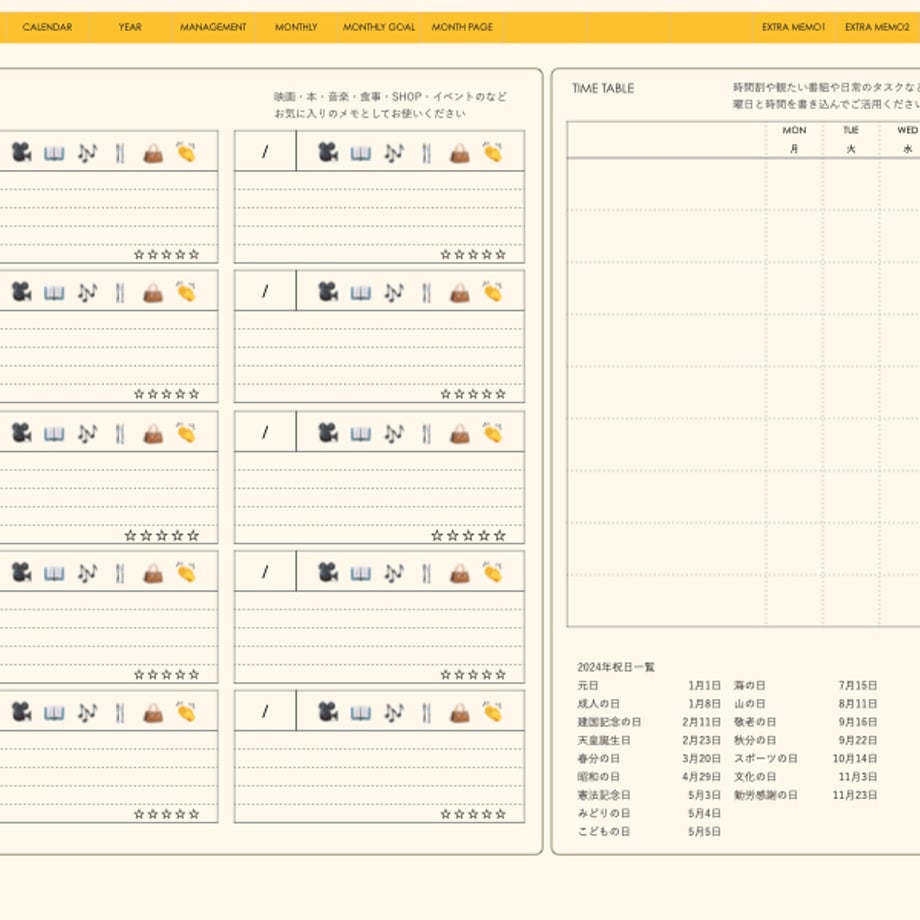Click the 2024年祝日一覧 heading
This screenshot has height=920, width=920.
click(x=615, y=667)
